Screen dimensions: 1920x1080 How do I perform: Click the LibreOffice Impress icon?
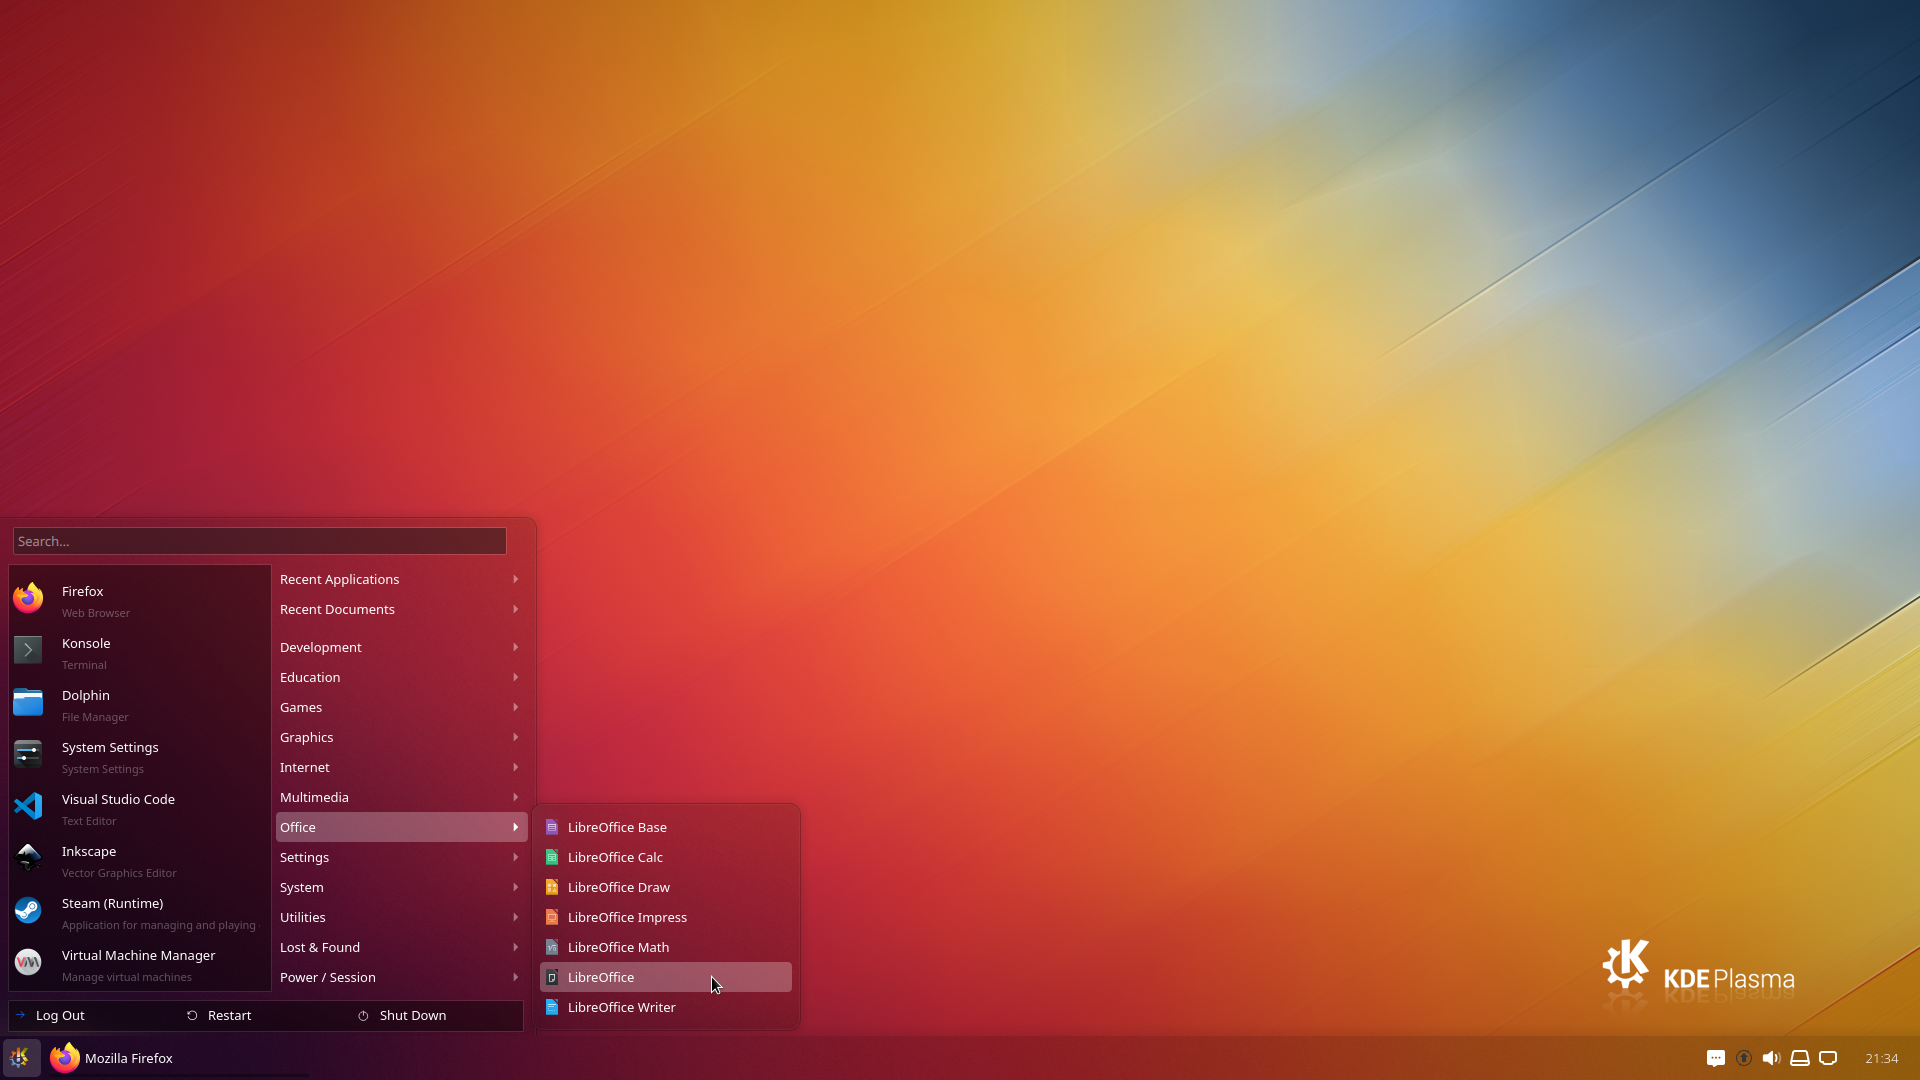[552, 917]
